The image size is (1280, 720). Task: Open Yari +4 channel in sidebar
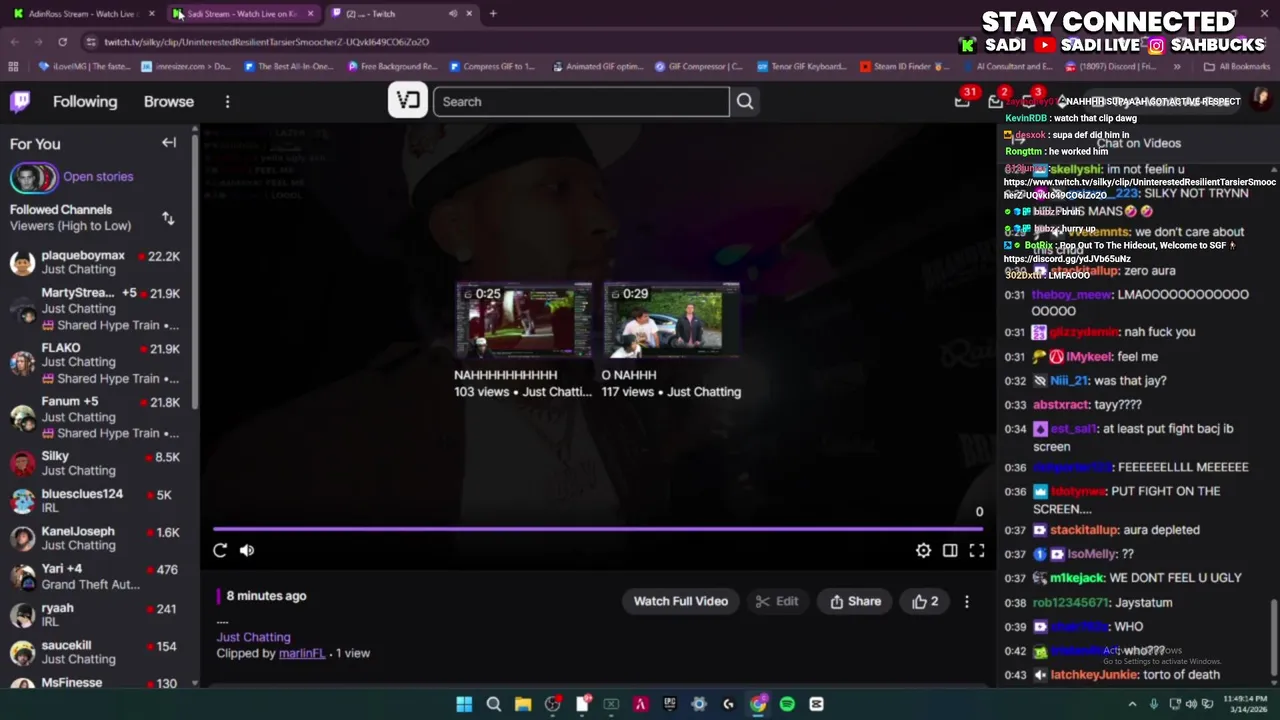tap(96, 577)
